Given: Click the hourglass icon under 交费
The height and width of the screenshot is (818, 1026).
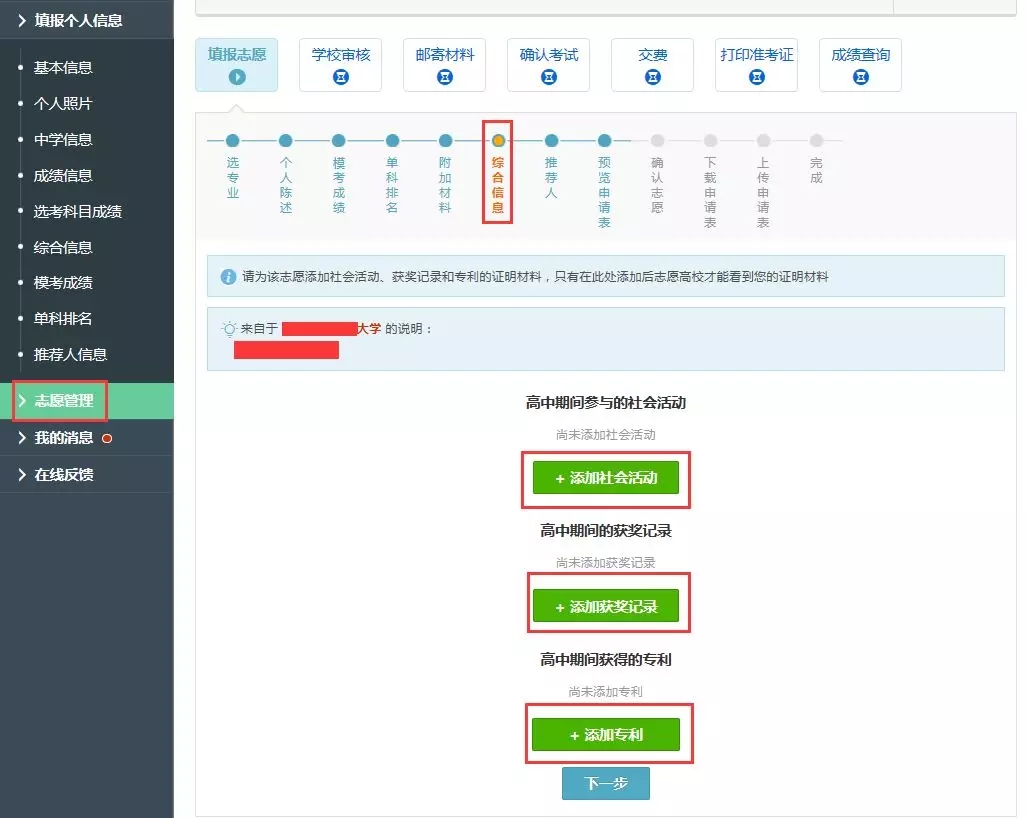Looking at the screenshot, I should [653, 77].
